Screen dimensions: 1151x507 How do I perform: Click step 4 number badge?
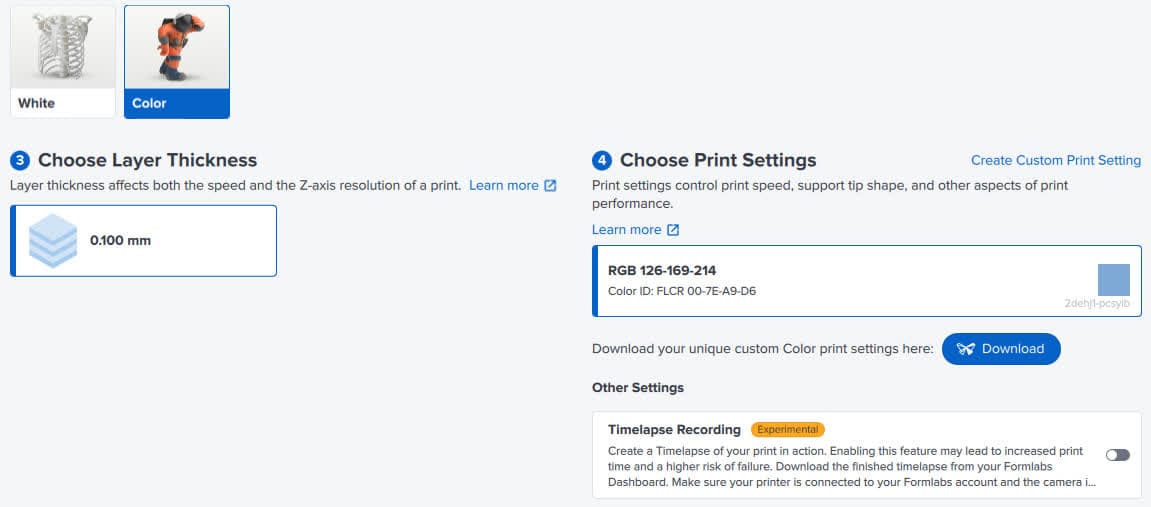[602, 160]
